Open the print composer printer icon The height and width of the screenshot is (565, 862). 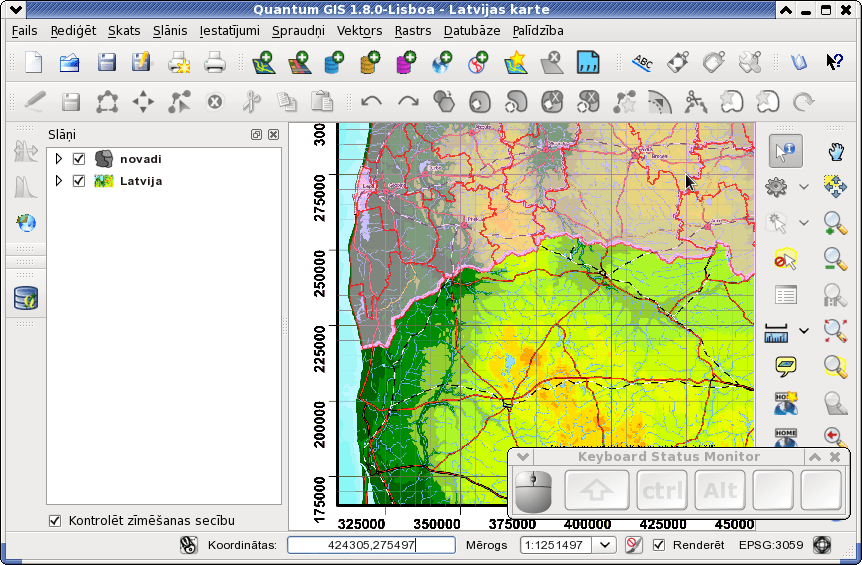point(215,63)
